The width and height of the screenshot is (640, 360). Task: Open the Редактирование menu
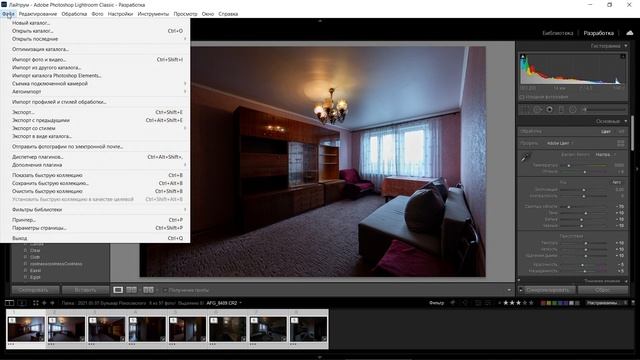click(38, 14)
